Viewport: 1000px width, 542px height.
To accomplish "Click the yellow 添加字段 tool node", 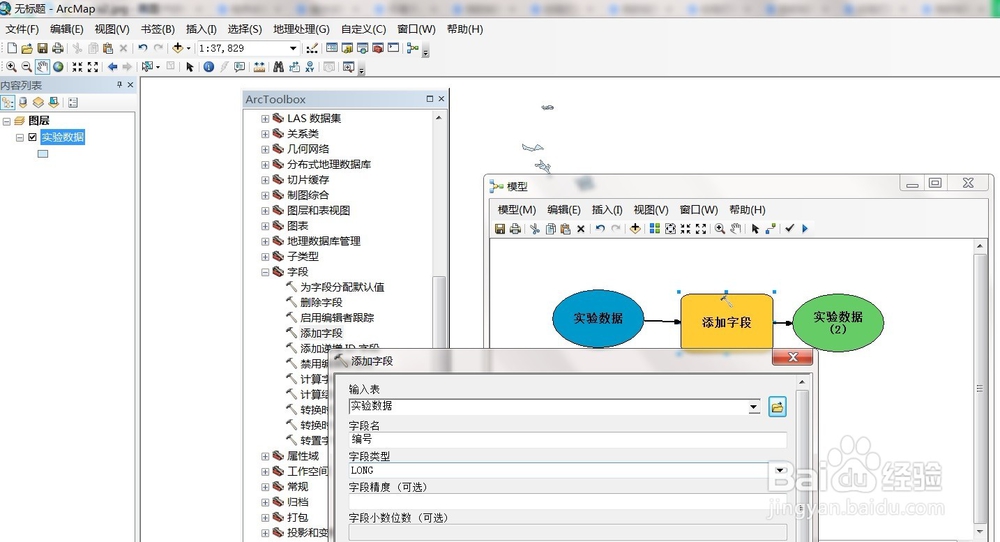I will [x=726, y=322].
